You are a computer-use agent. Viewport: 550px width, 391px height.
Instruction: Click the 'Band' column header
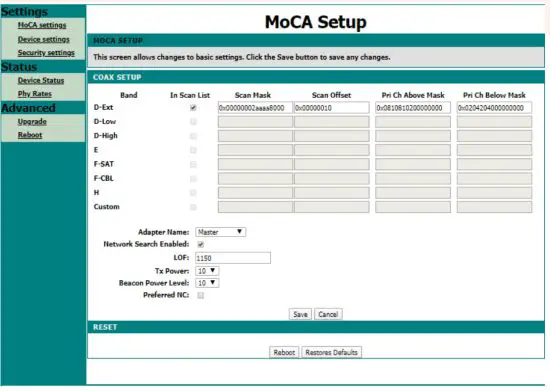(x=129, y=95)
